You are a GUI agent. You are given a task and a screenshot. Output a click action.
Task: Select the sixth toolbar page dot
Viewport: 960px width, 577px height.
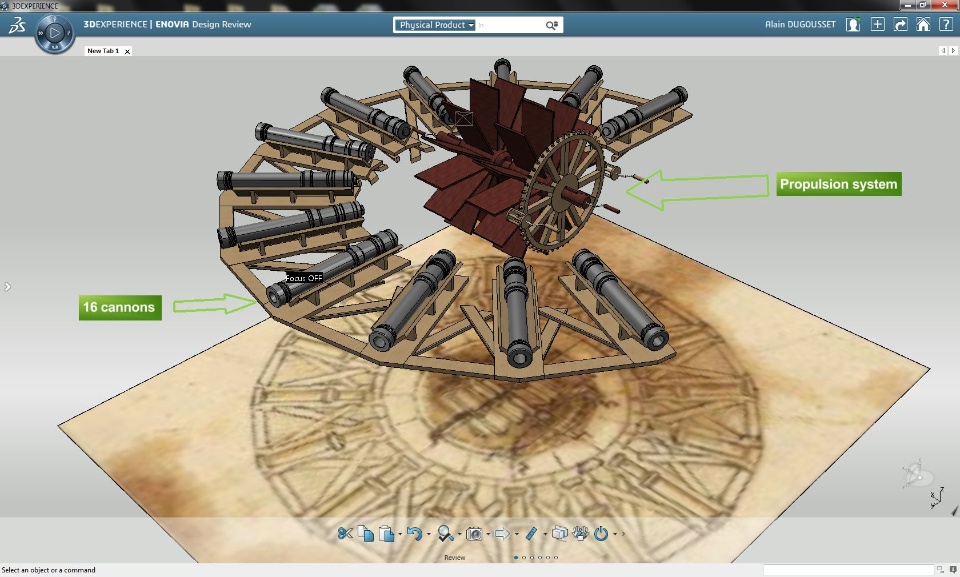[x=556, y=557]
